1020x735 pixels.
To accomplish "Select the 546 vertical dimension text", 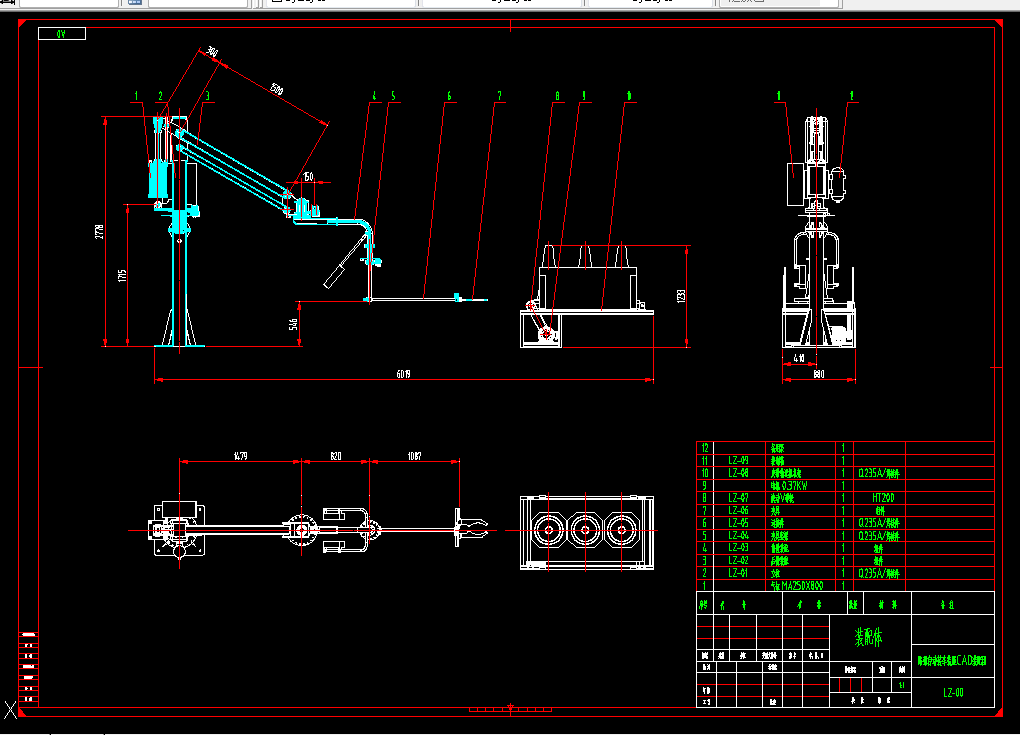I will [293, 323].
